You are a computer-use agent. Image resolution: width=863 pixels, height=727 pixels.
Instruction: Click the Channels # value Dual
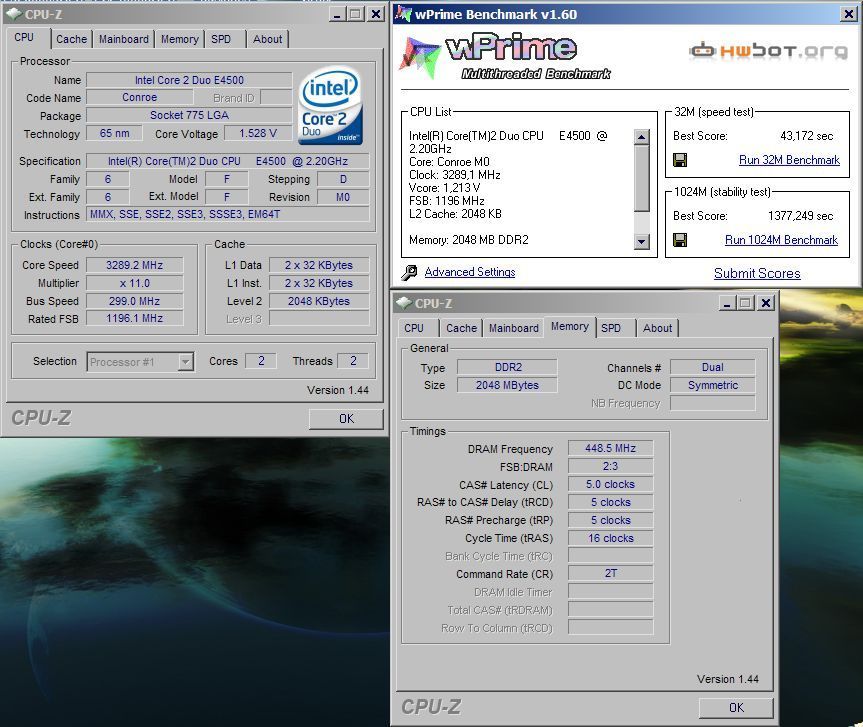(713, 367)
